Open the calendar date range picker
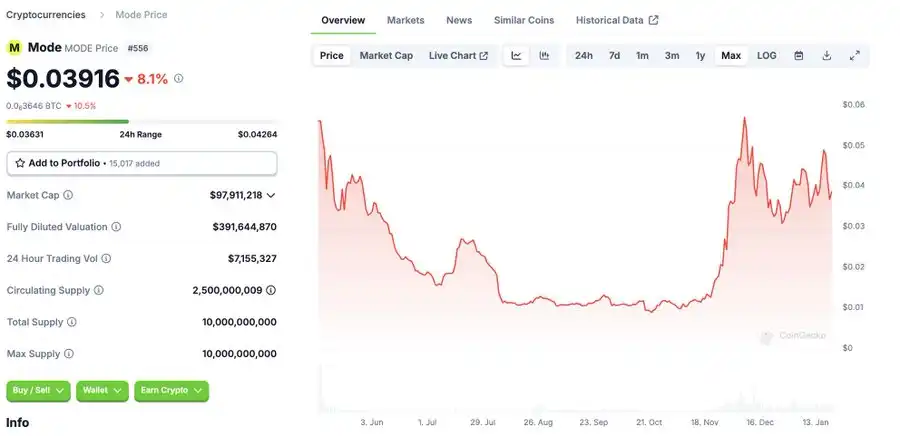900x436 pixels. [x=799, y=56]
